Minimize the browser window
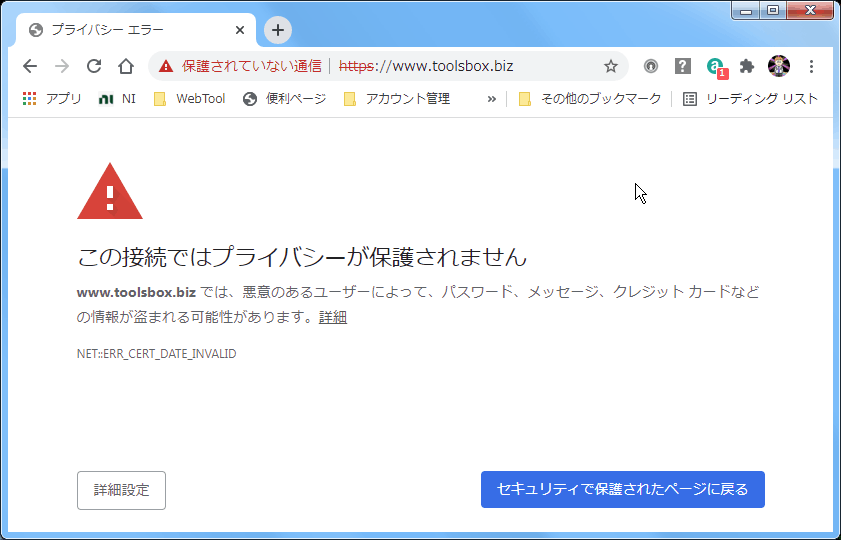 (x=747, y=10)
